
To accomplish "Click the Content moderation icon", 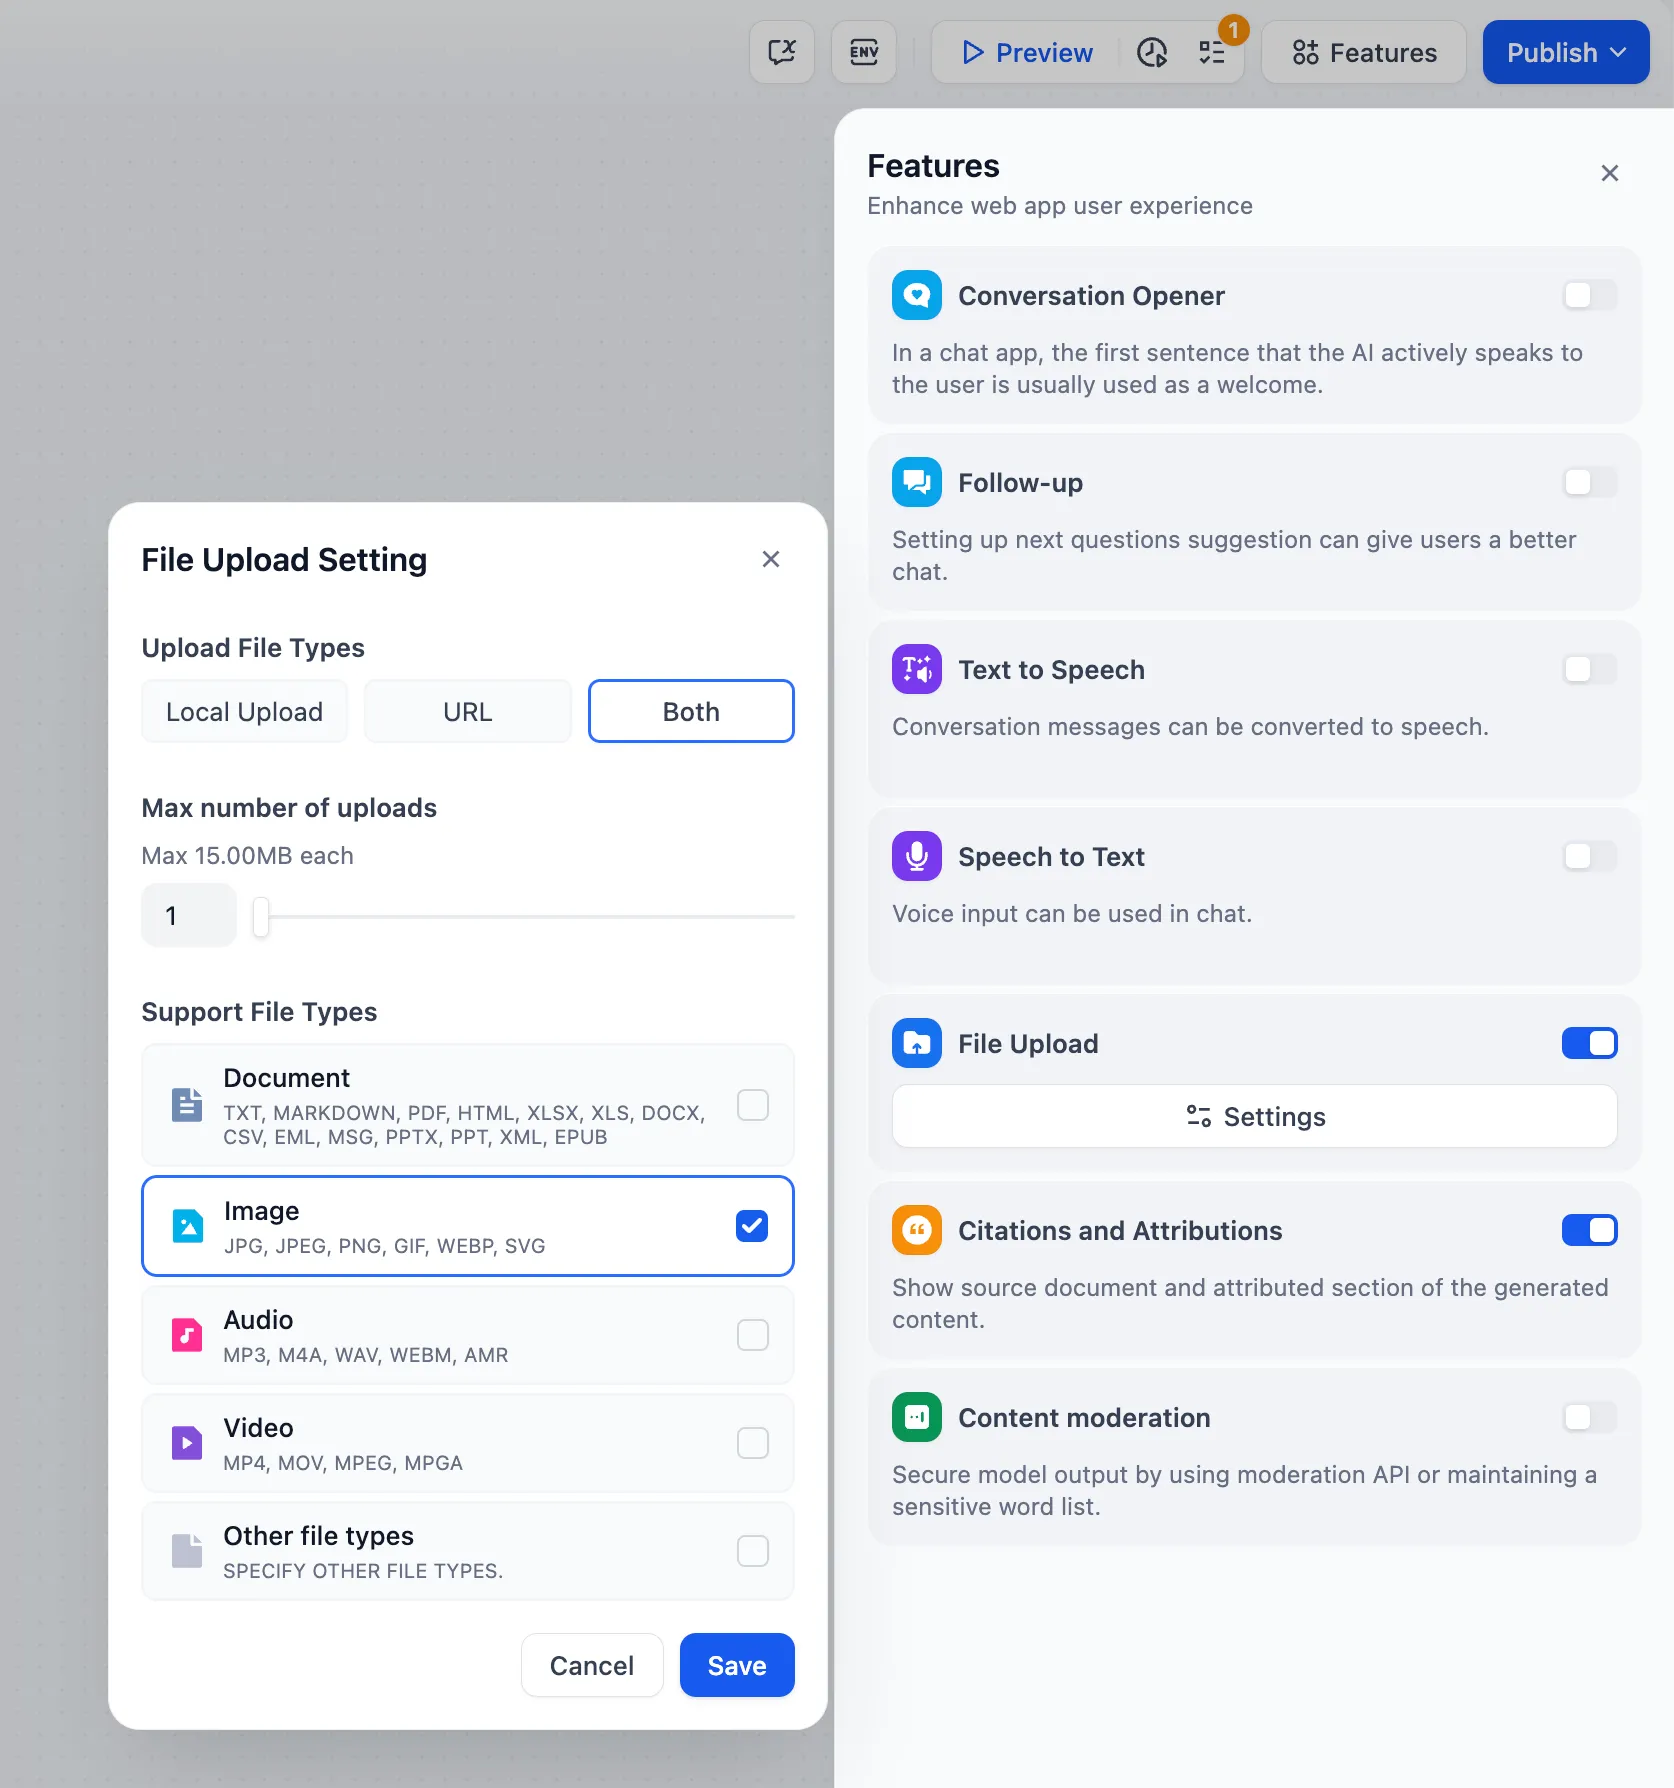I will (x=916, y=1417).
